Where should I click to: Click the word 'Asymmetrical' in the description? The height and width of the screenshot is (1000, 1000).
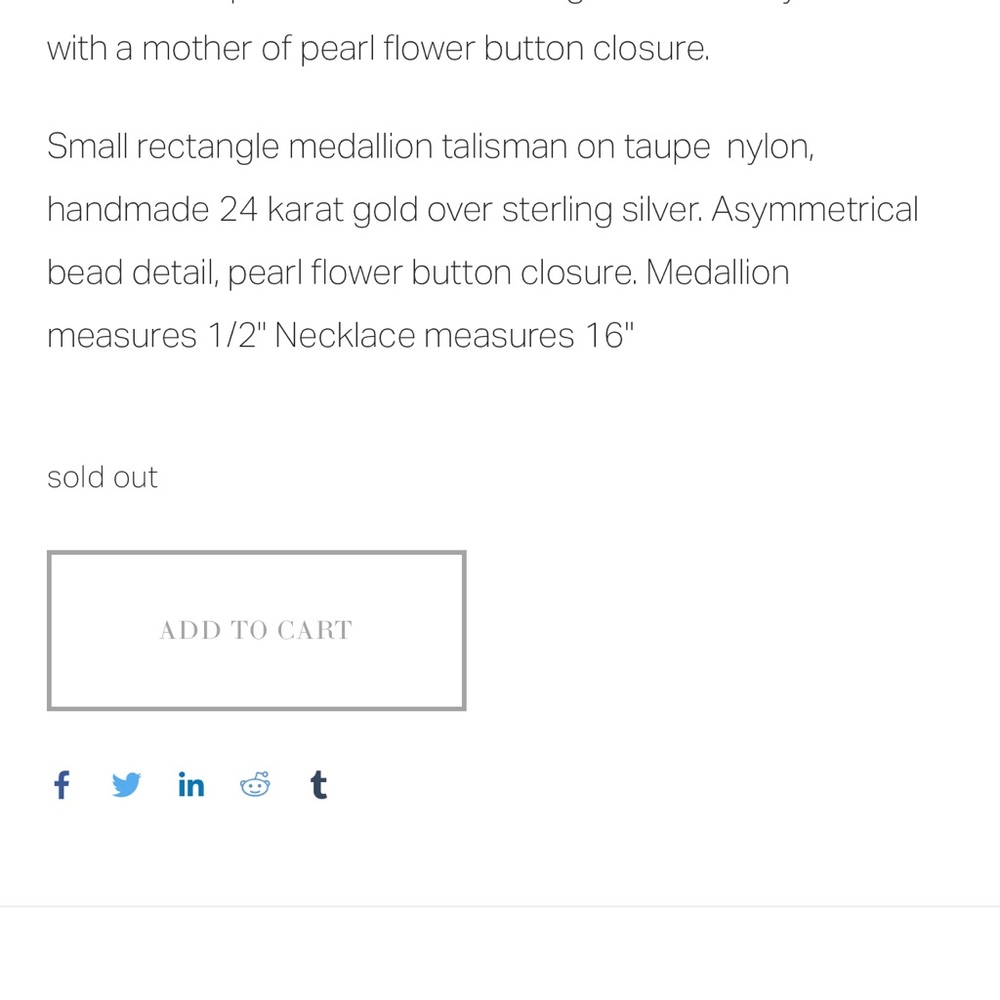coord(814,210)
